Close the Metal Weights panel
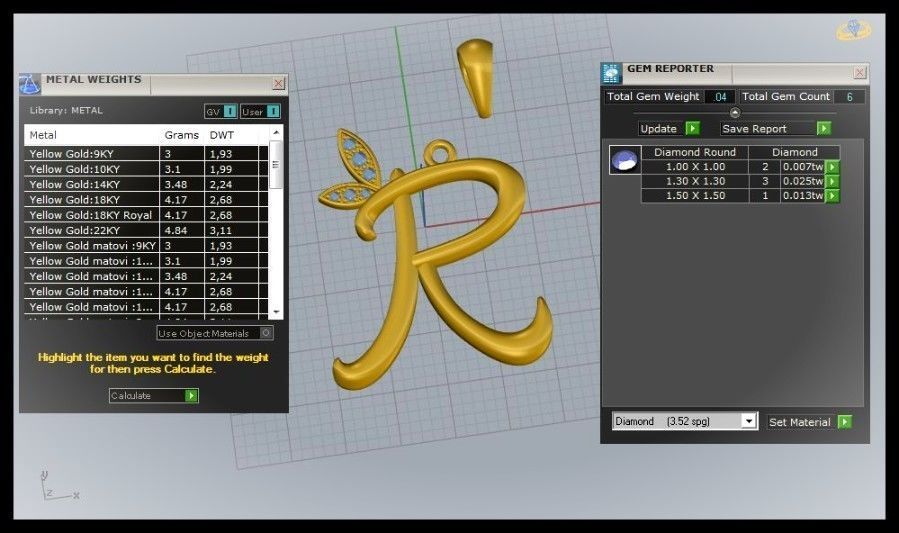 tap(279, 84)
